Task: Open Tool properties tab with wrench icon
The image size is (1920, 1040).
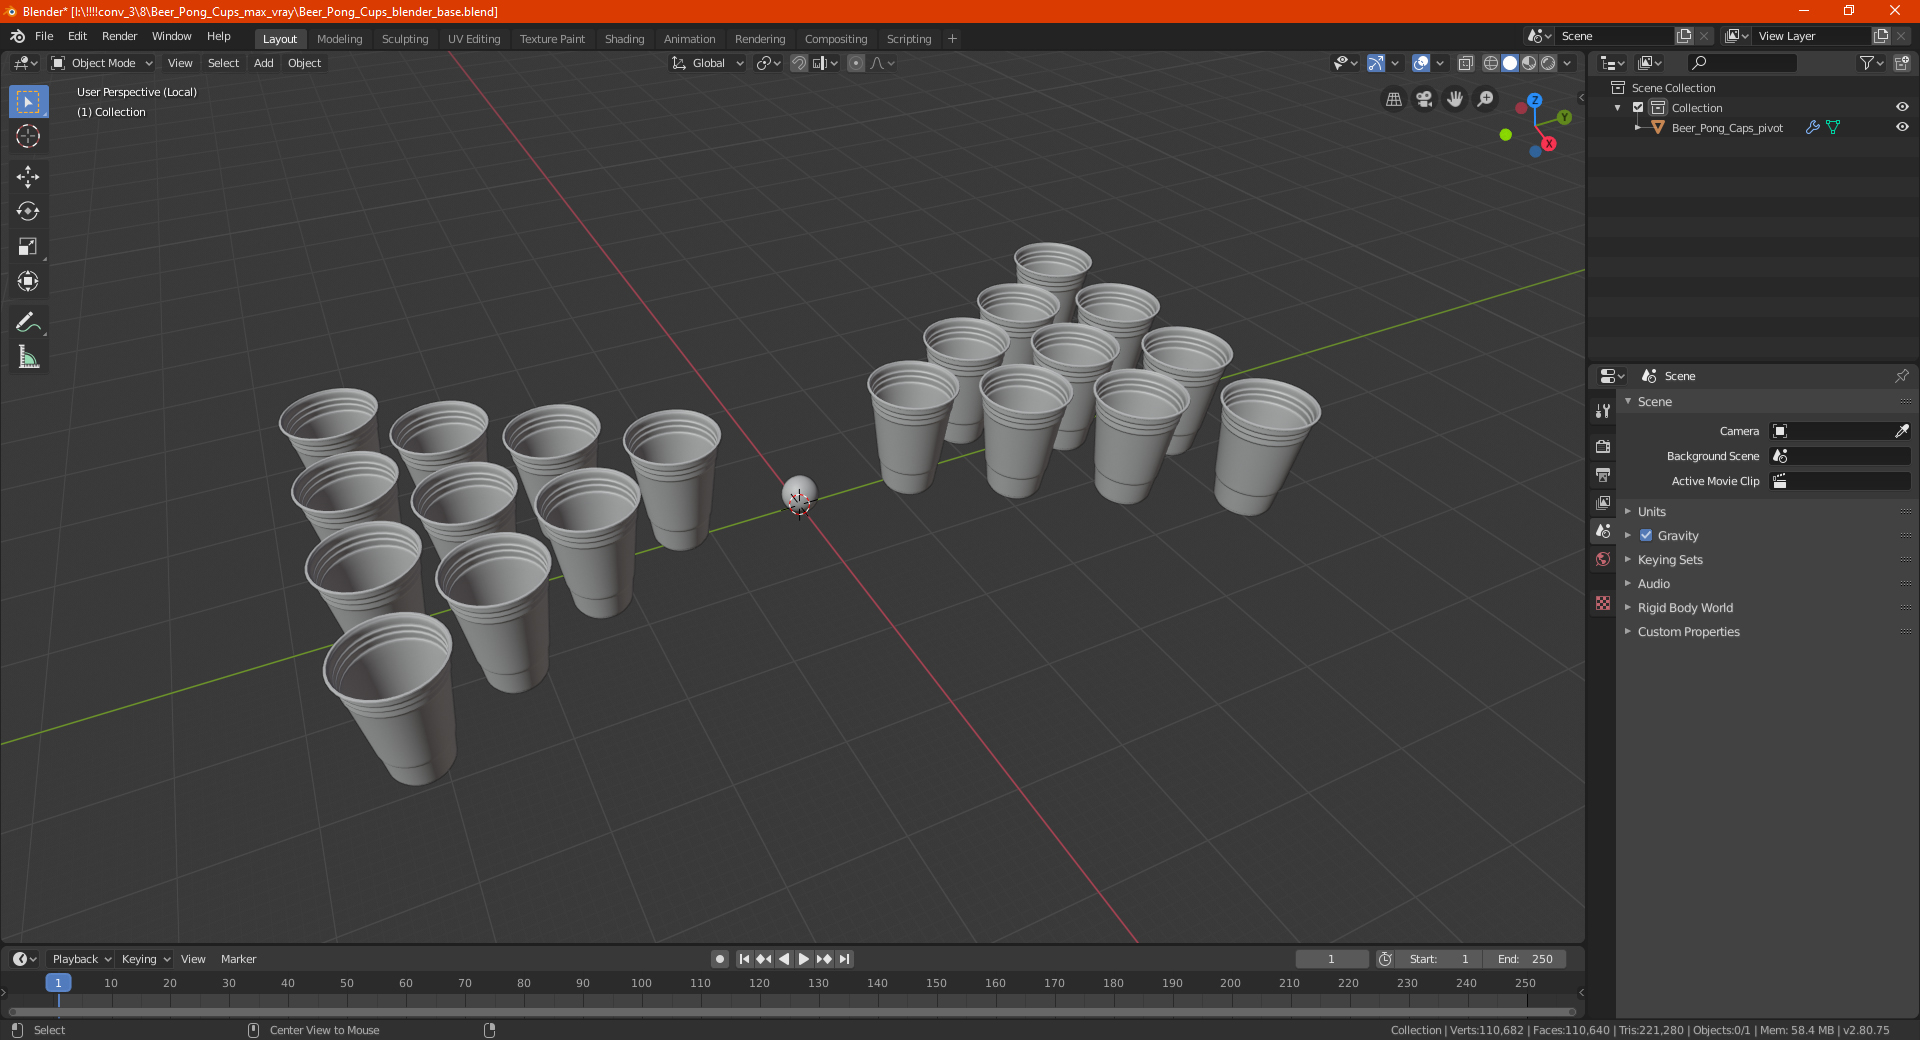Action: pyautogui.click(x=1603, y=411)
